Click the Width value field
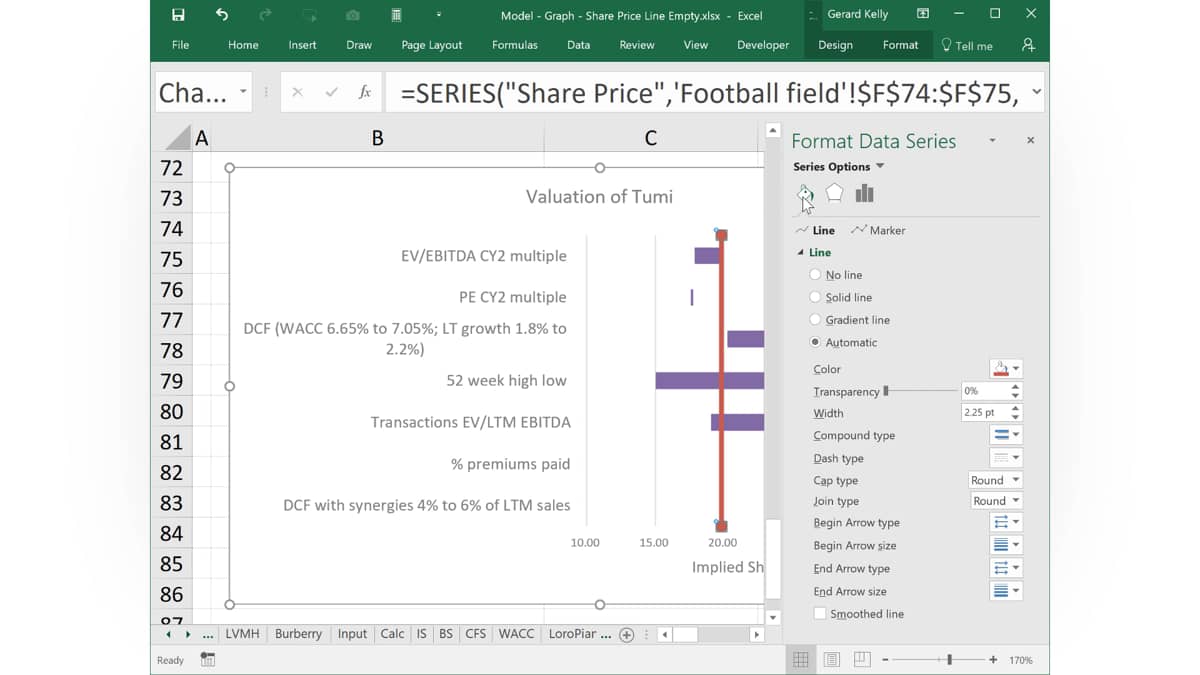 click(x=984, y=412)
